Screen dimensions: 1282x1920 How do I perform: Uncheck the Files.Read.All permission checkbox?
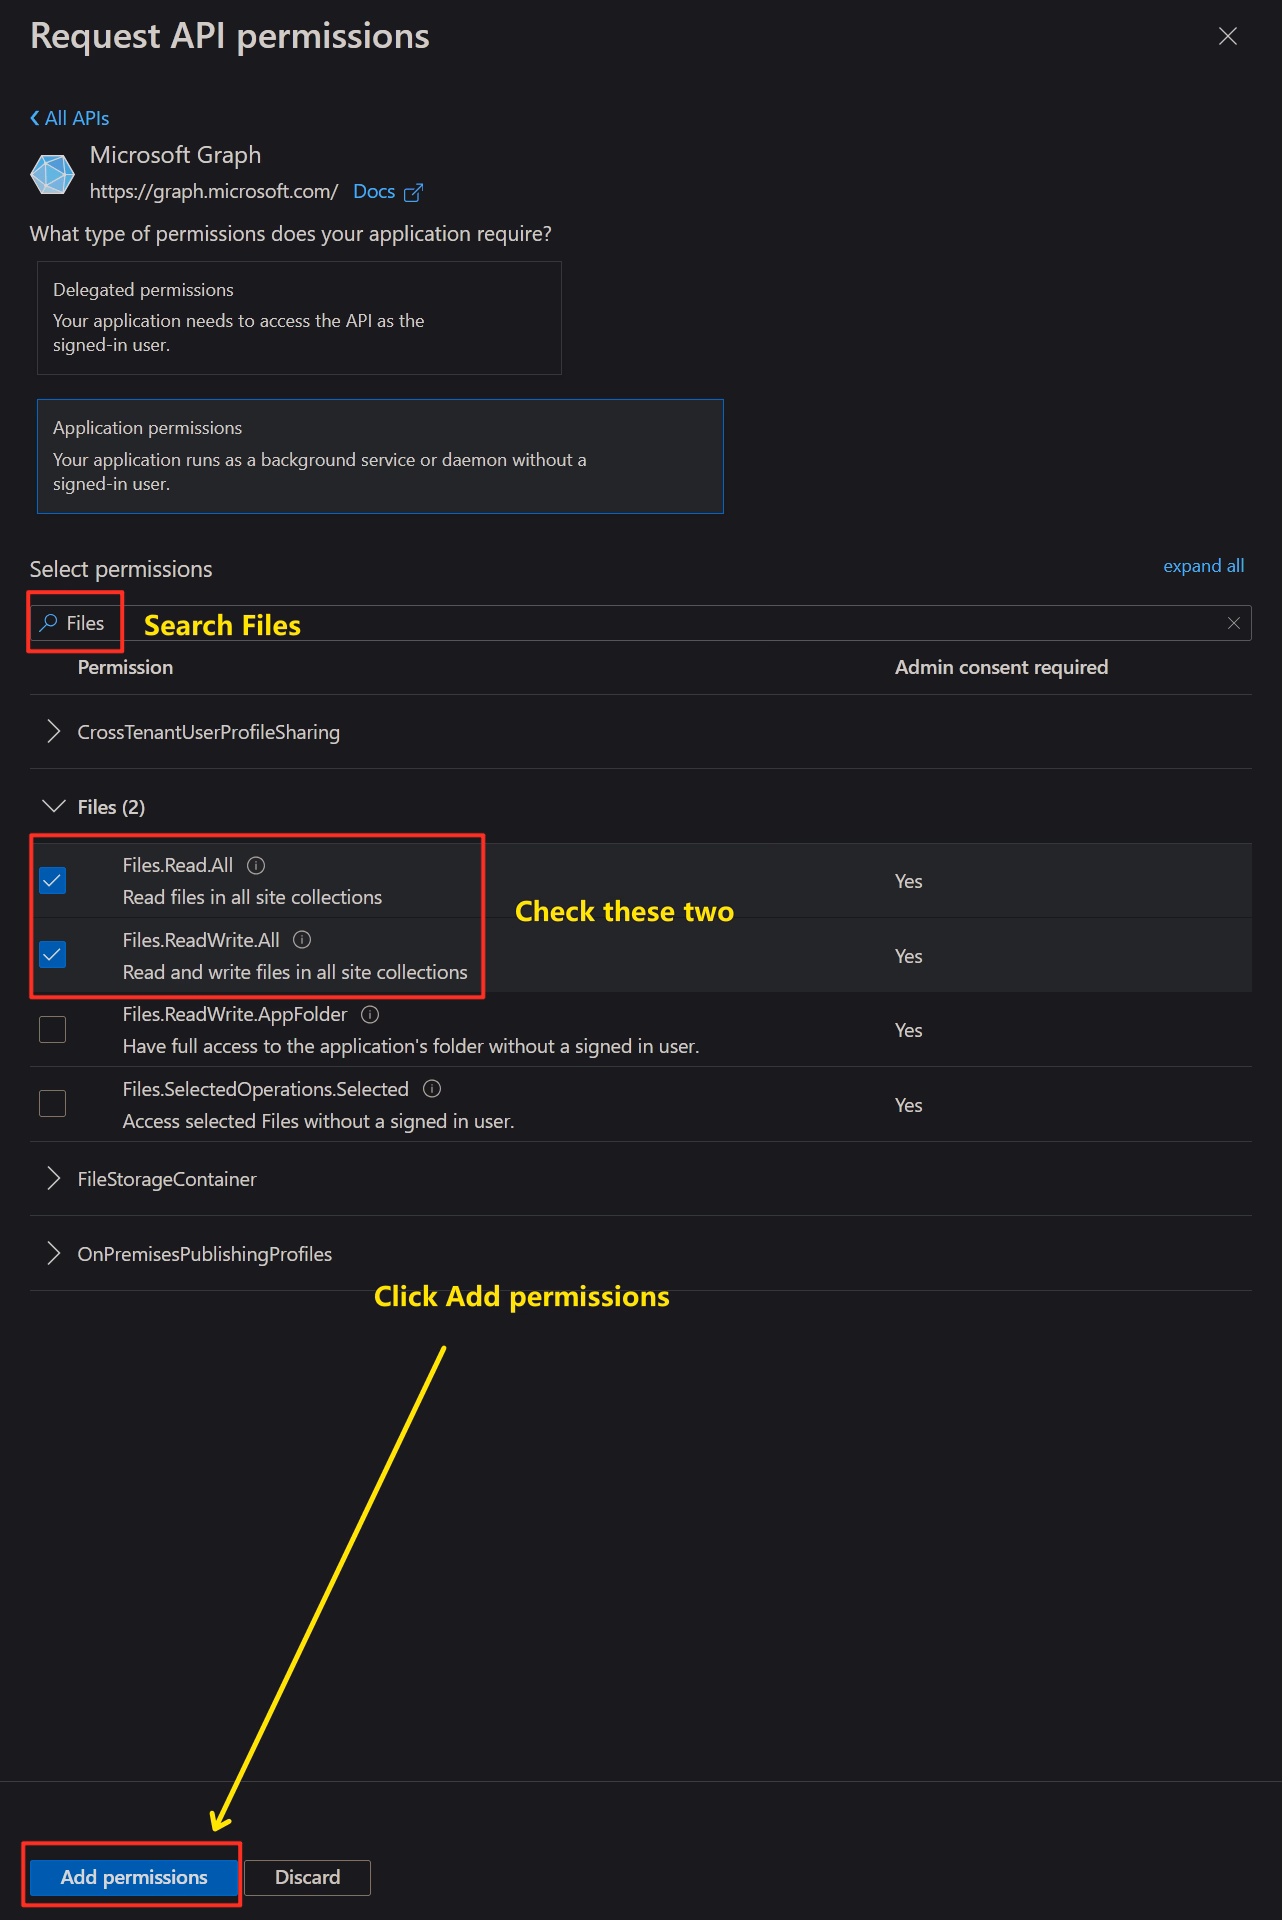point(52,881)
